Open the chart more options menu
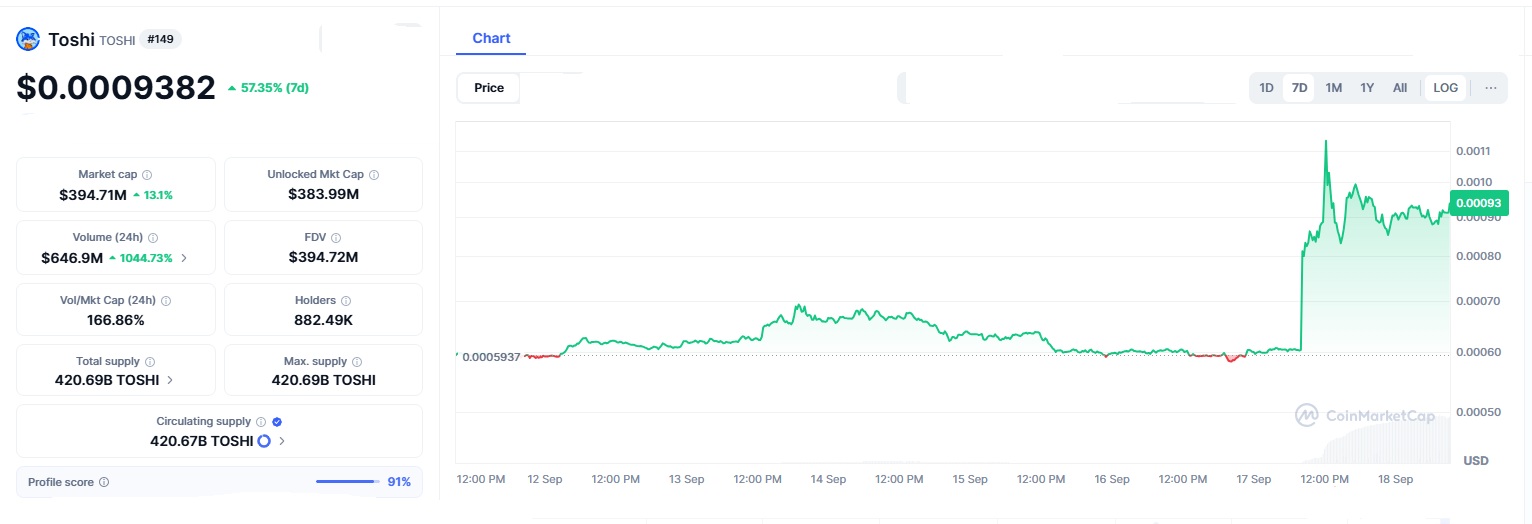 (x=1491, y=88)
